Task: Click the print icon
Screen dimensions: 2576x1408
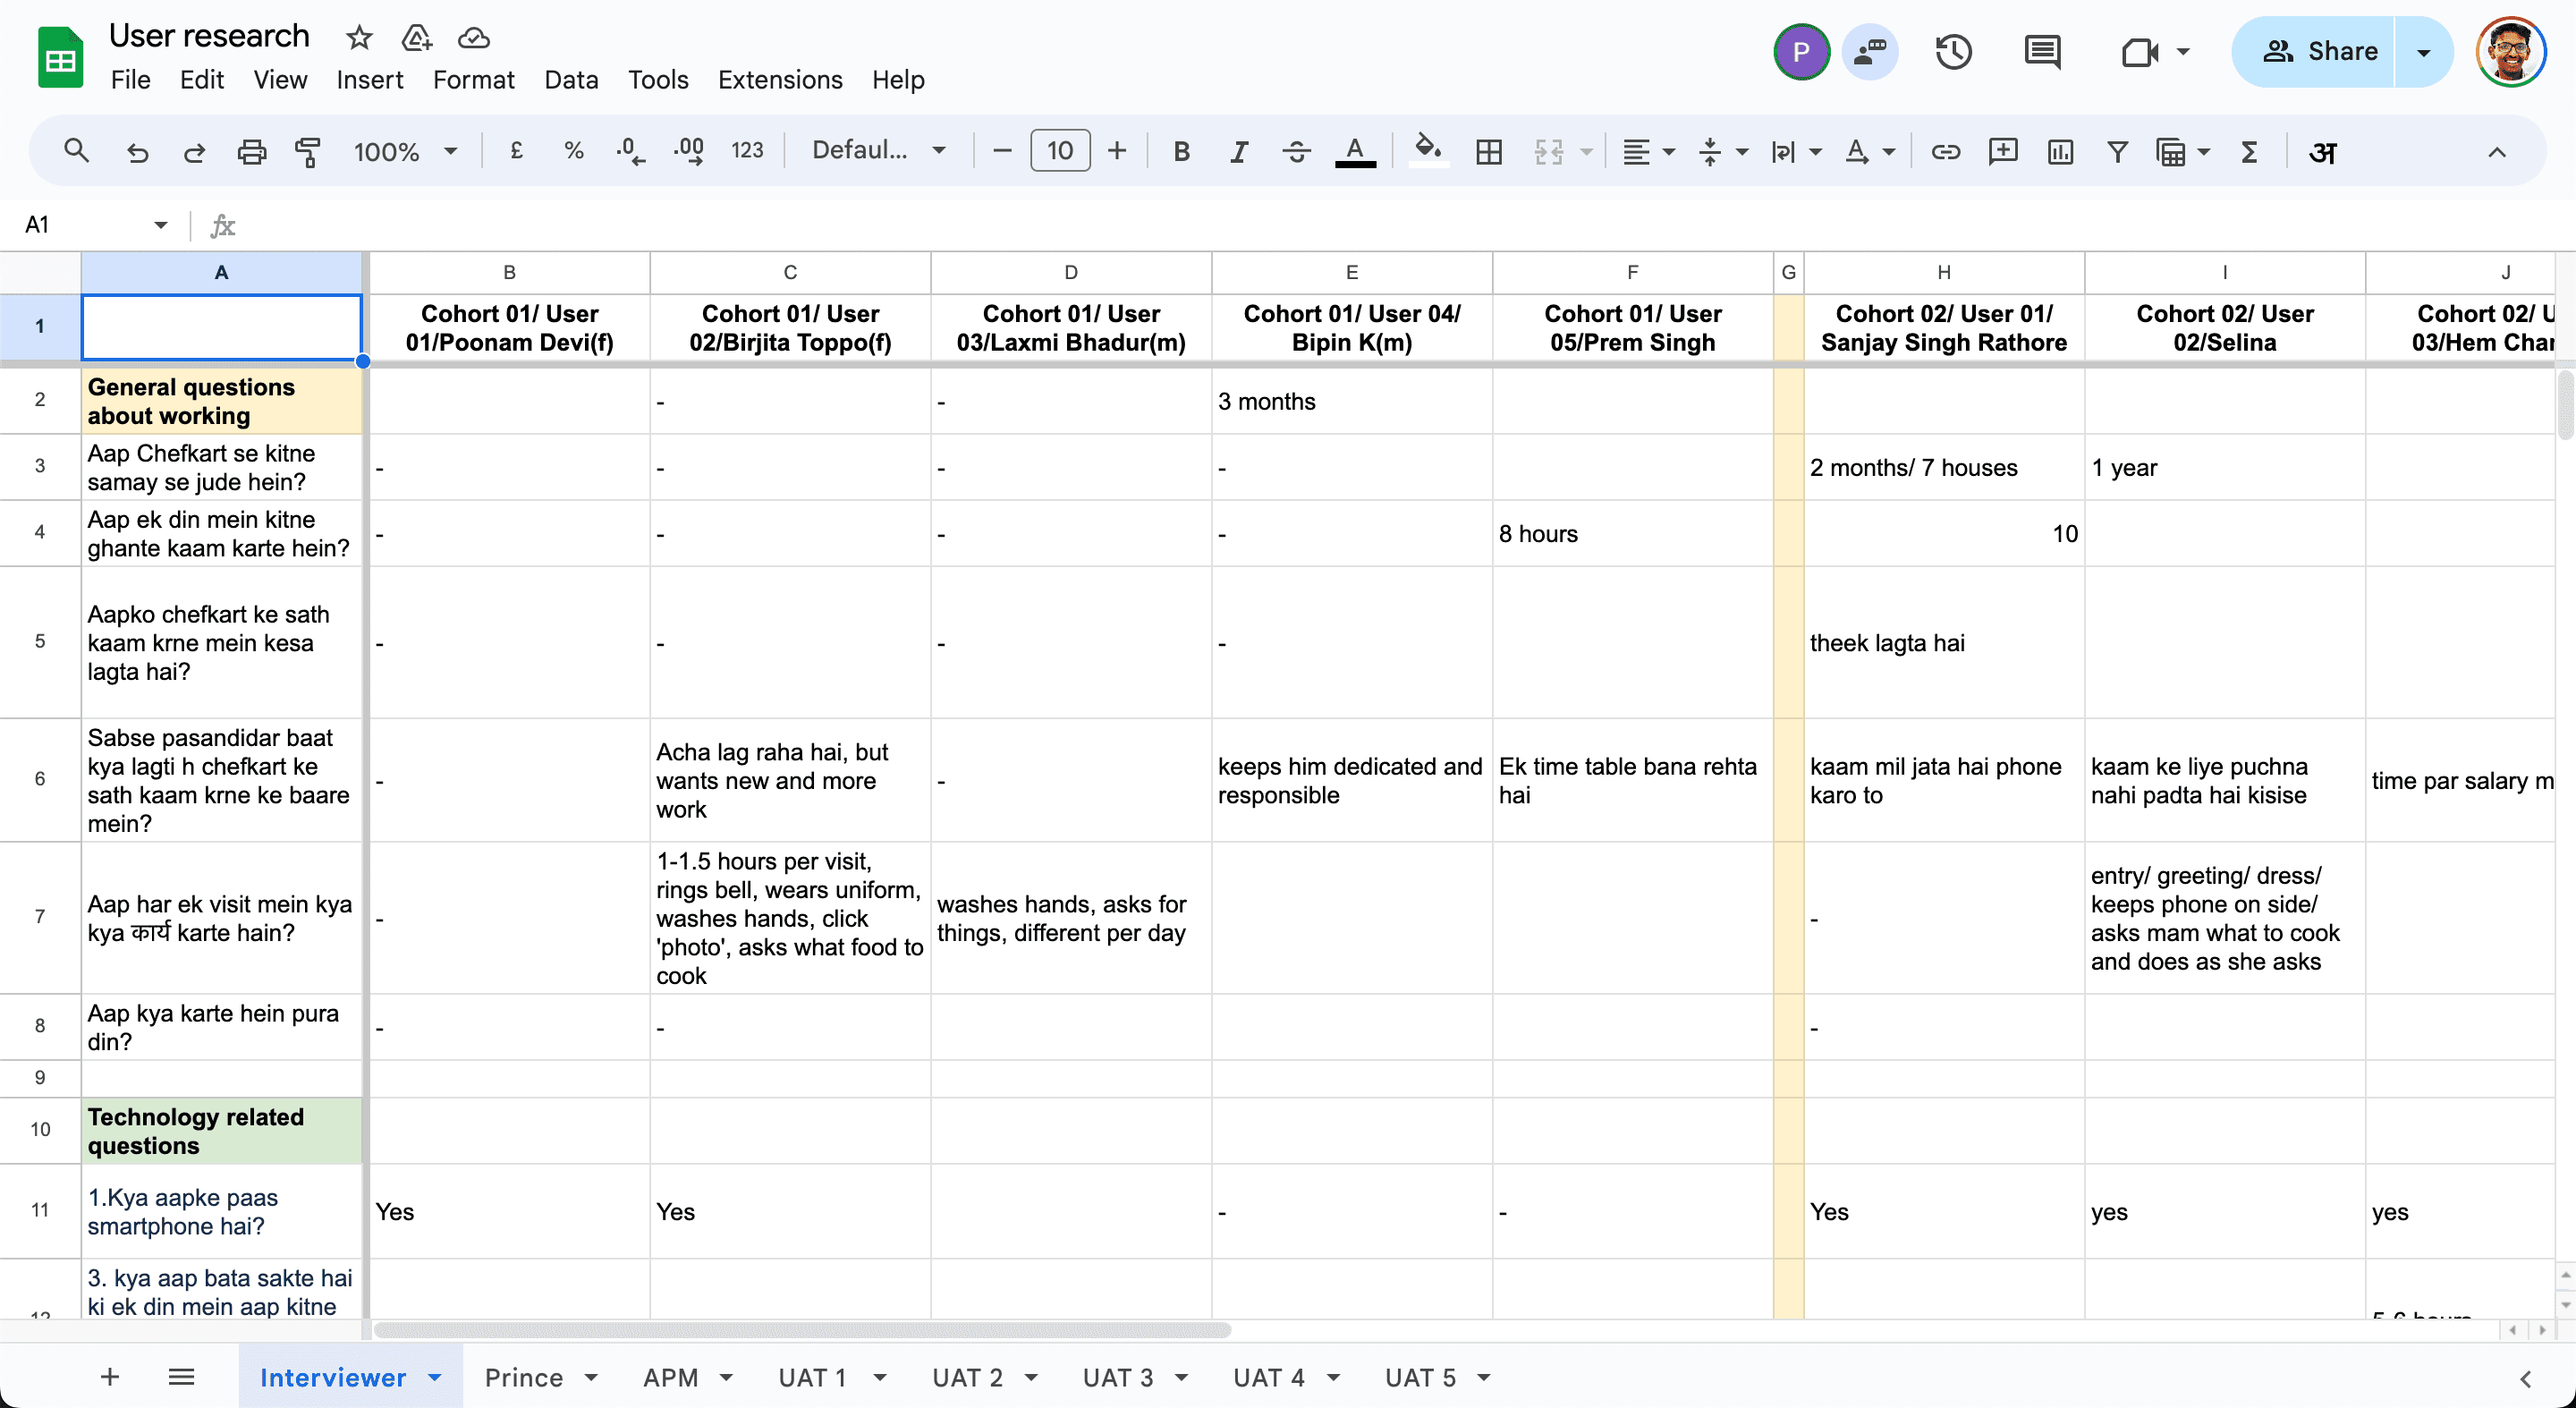Action: [x=251, y=152]
